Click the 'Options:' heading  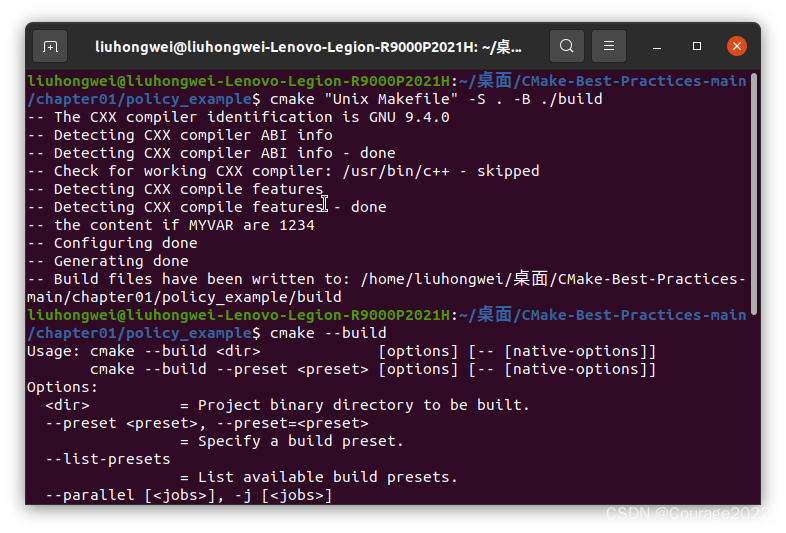(x=63, y=387)
